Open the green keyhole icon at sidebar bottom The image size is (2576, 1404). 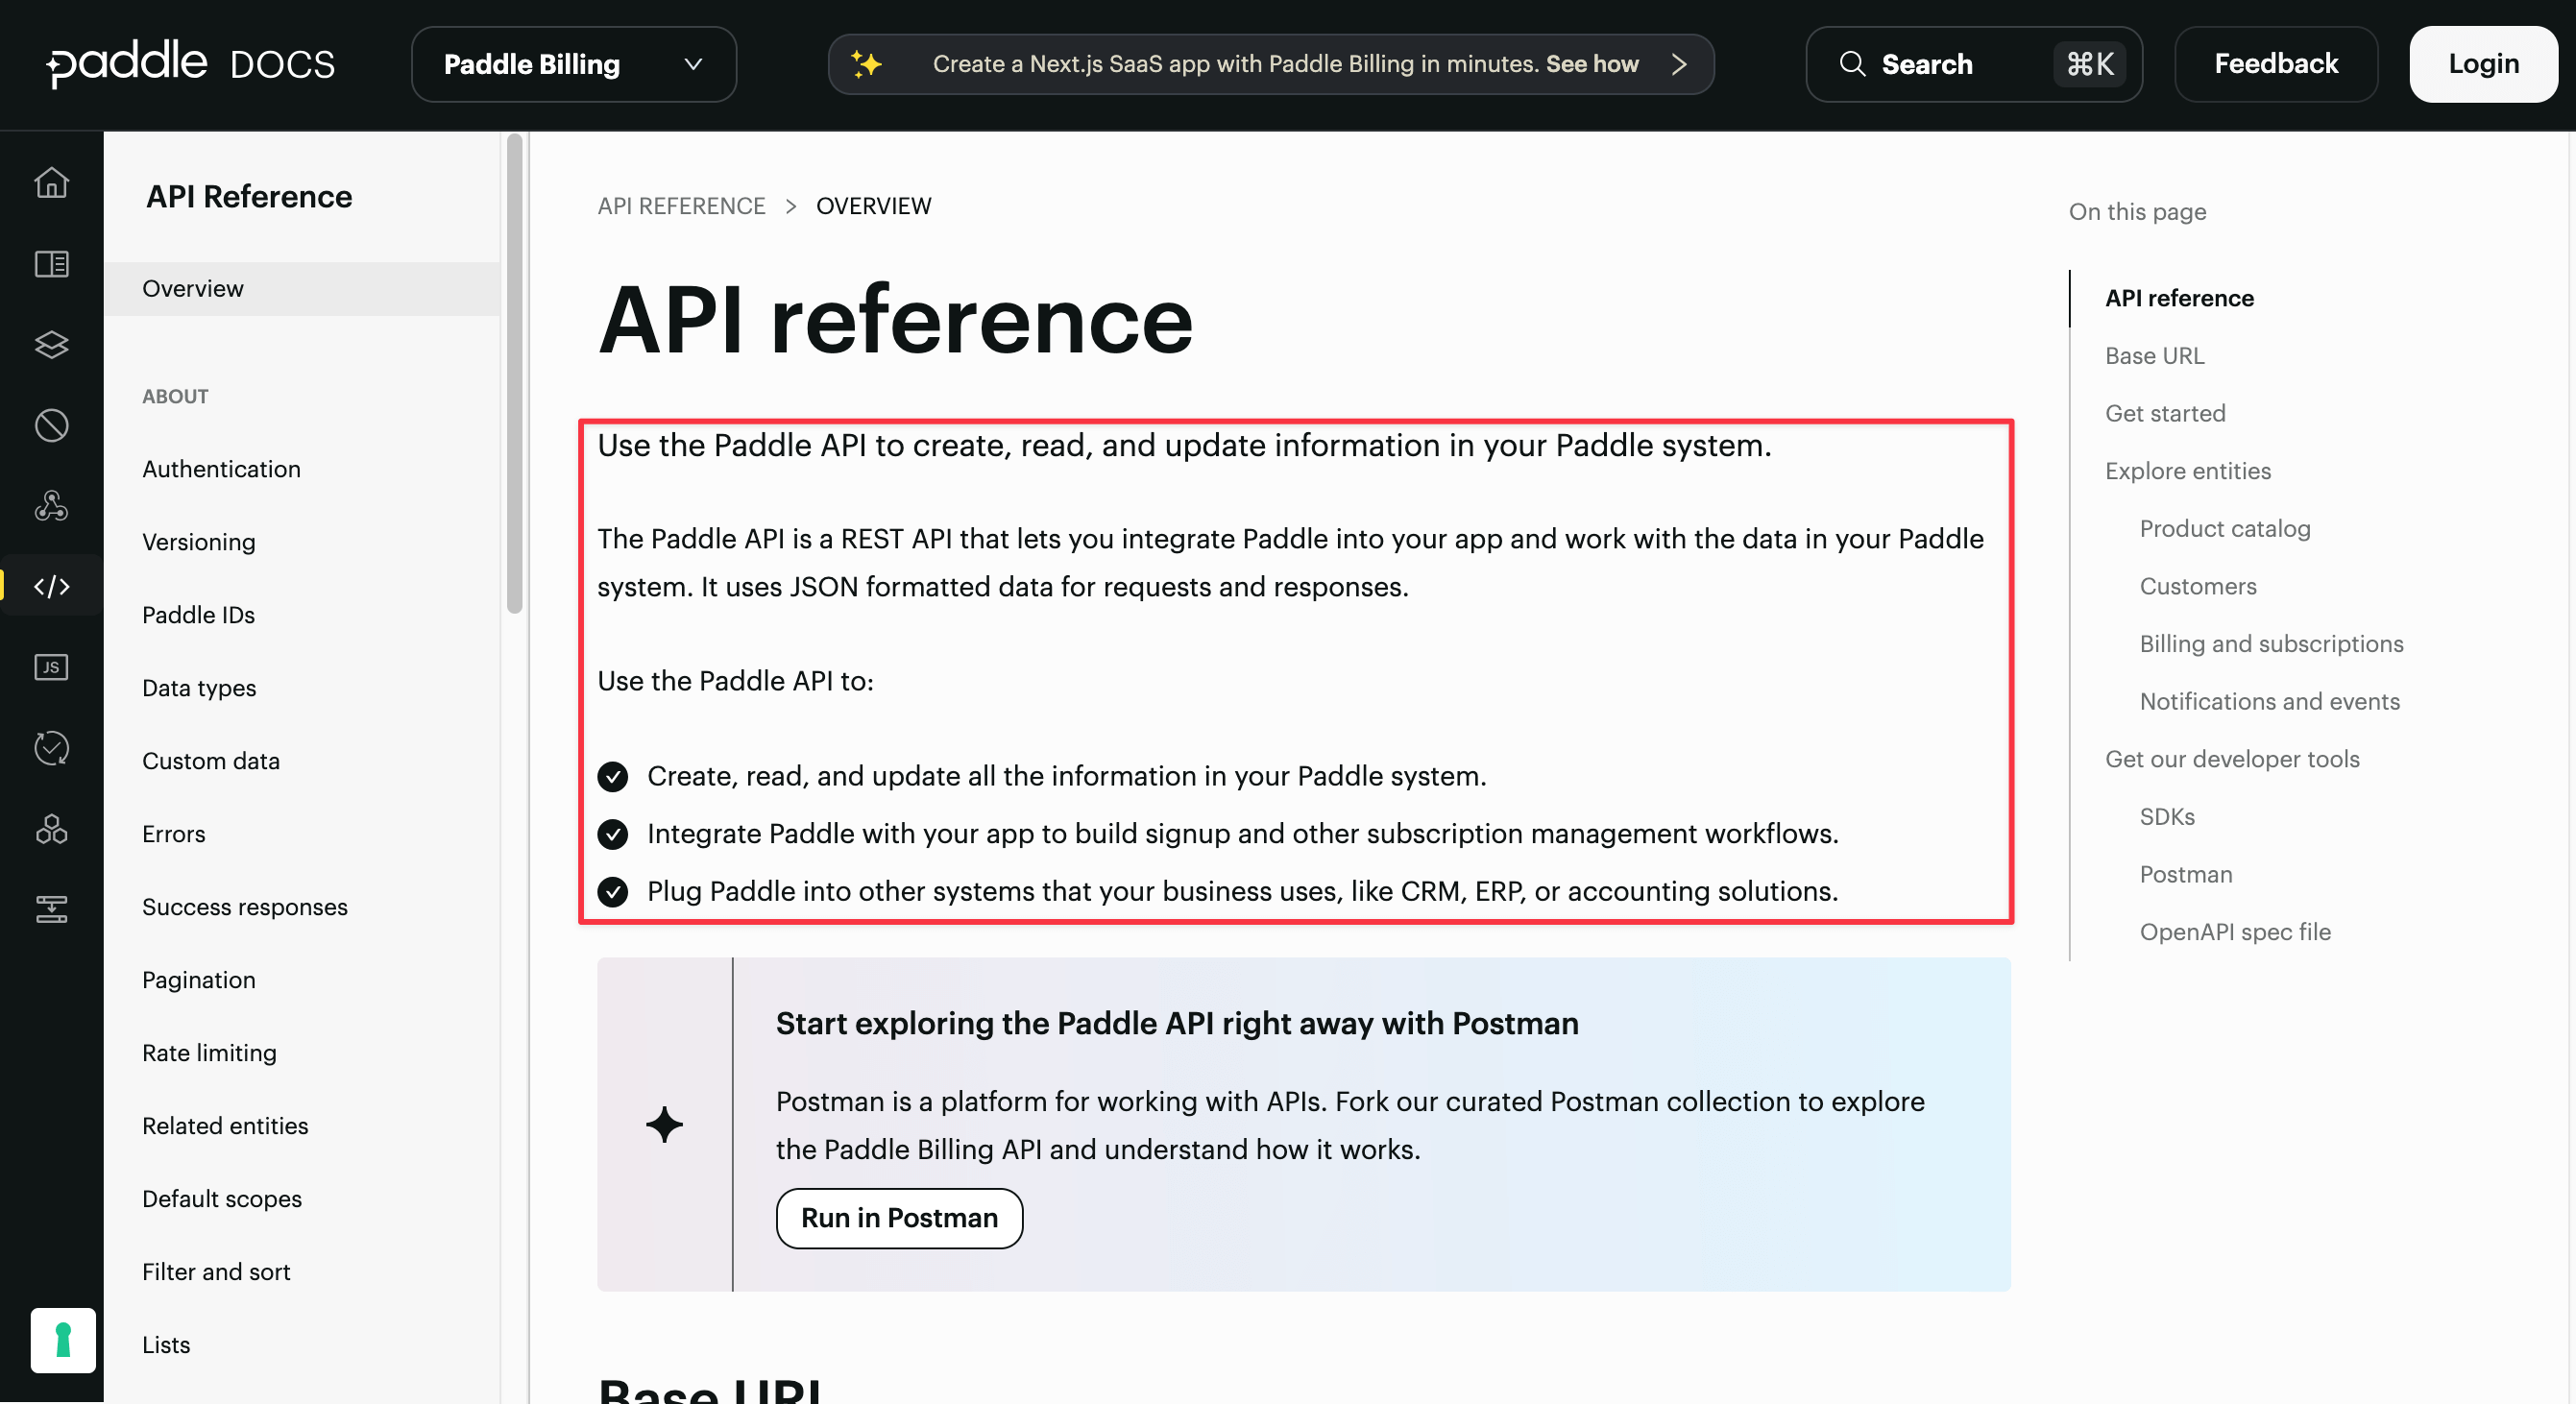pyautogui.click(x=63, y=1340)
